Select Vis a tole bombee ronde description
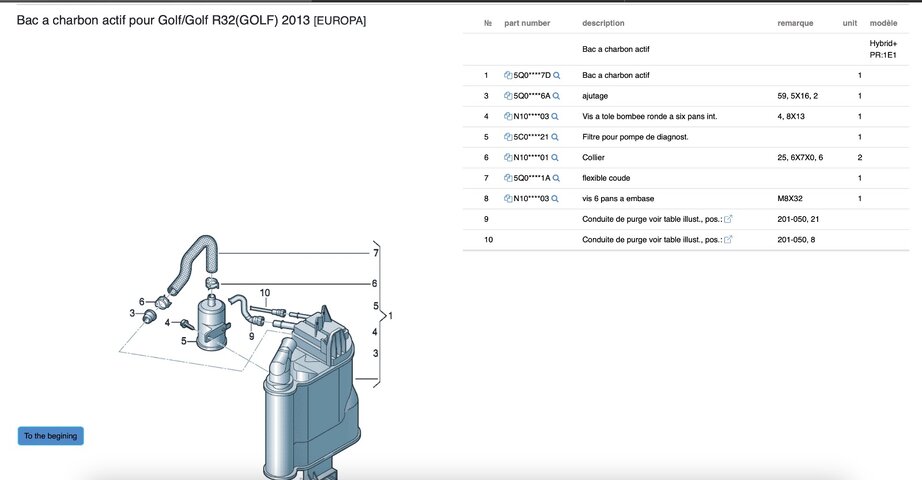Screen dimensions: 922x480 pos(650,116)
